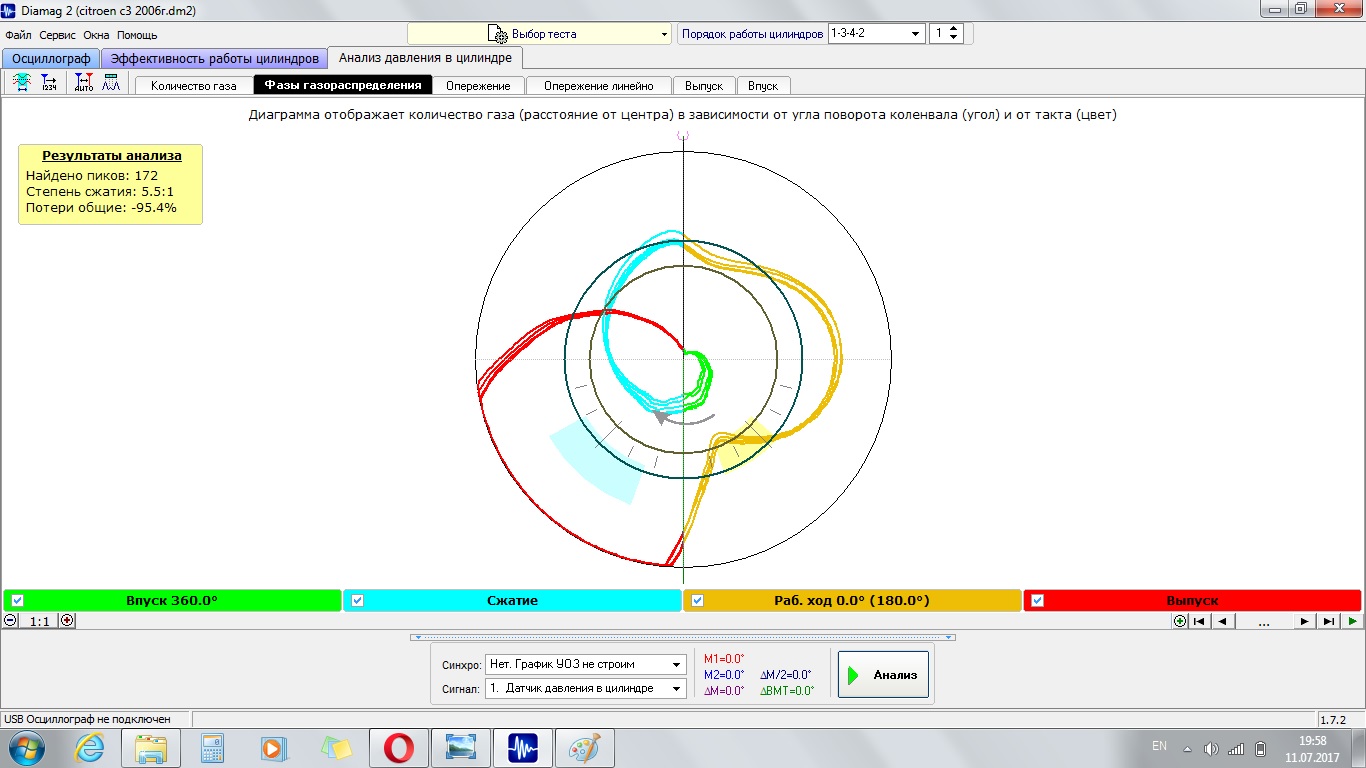Open the cylinder firing order 1-3-4-2 dropdown

(x=875, y=33)
